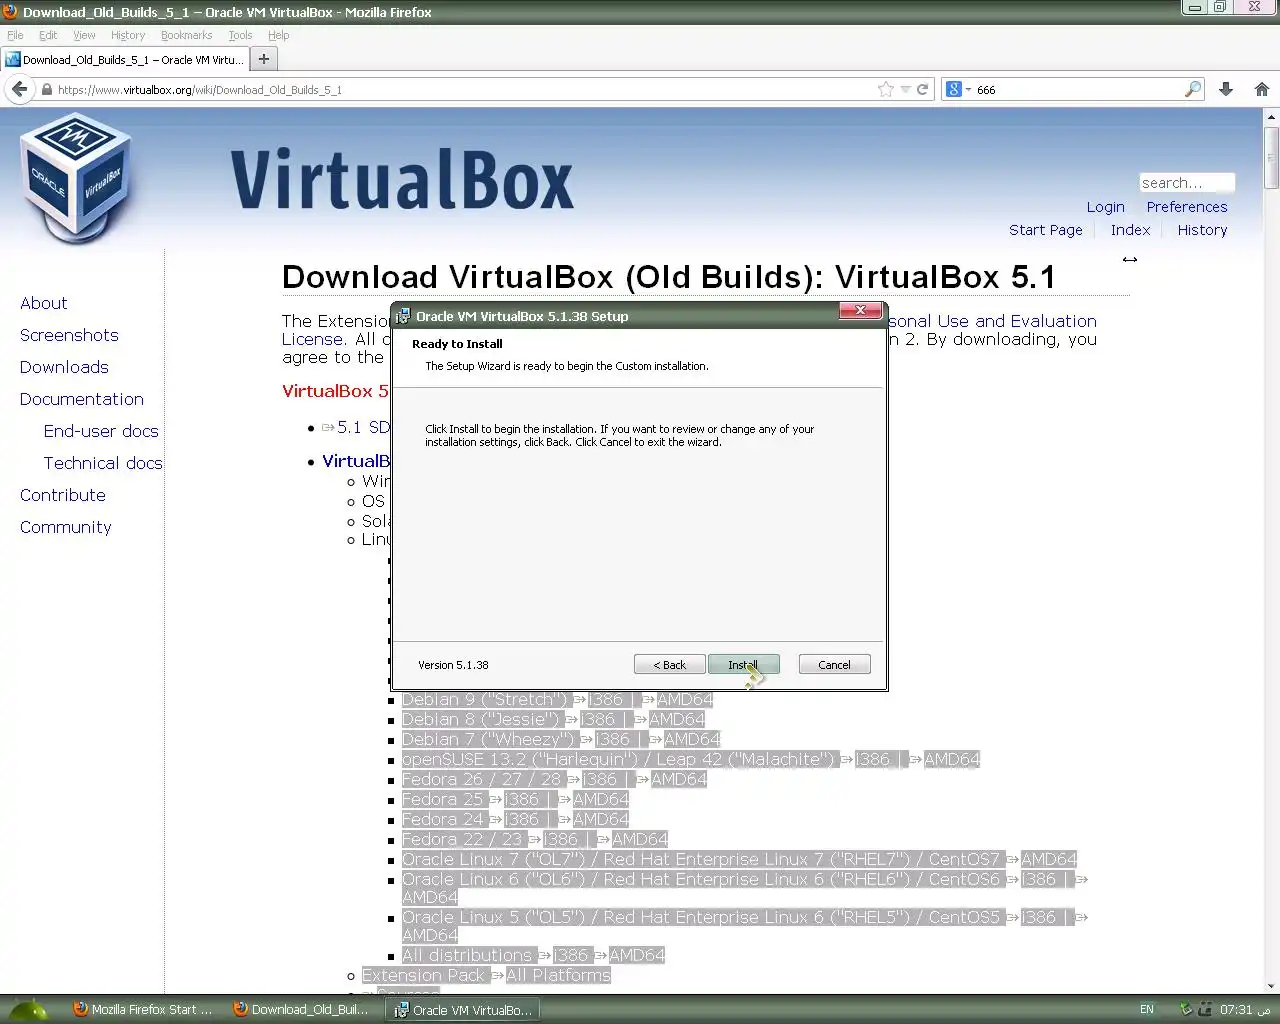Click the Debian 7 Wheezy AMD64 link

[692, 739]
